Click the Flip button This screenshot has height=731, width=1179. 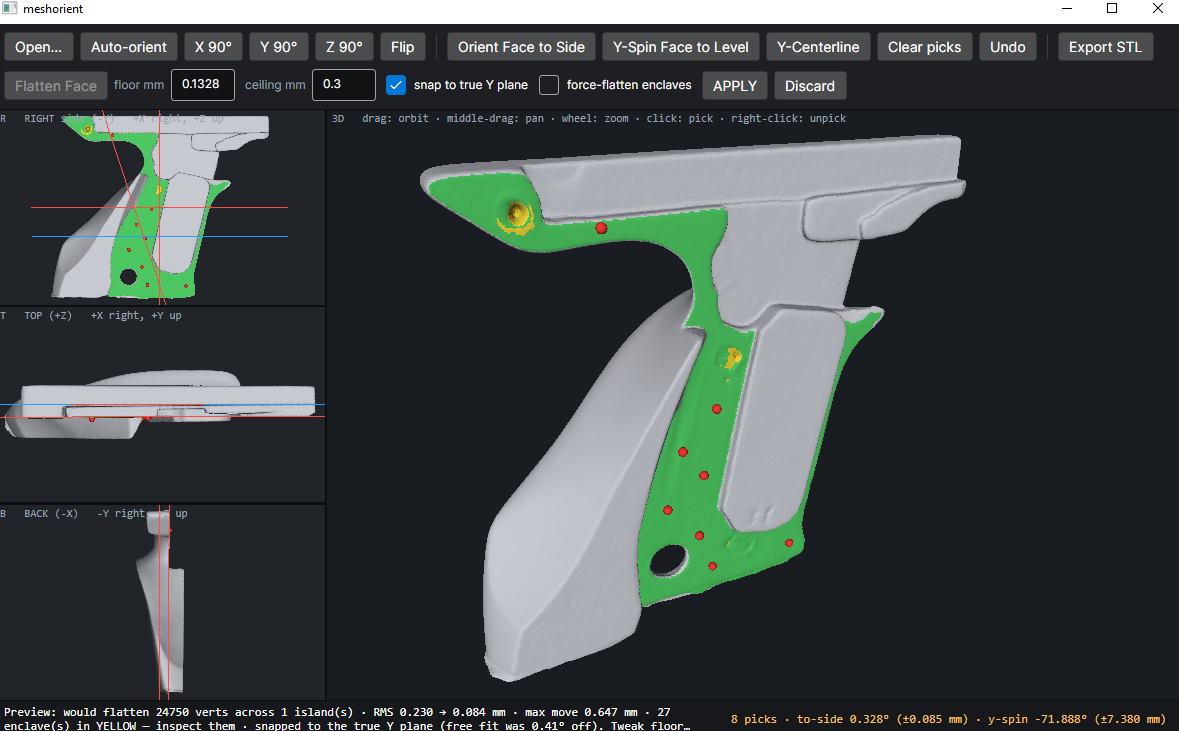[x=402, y=47]
